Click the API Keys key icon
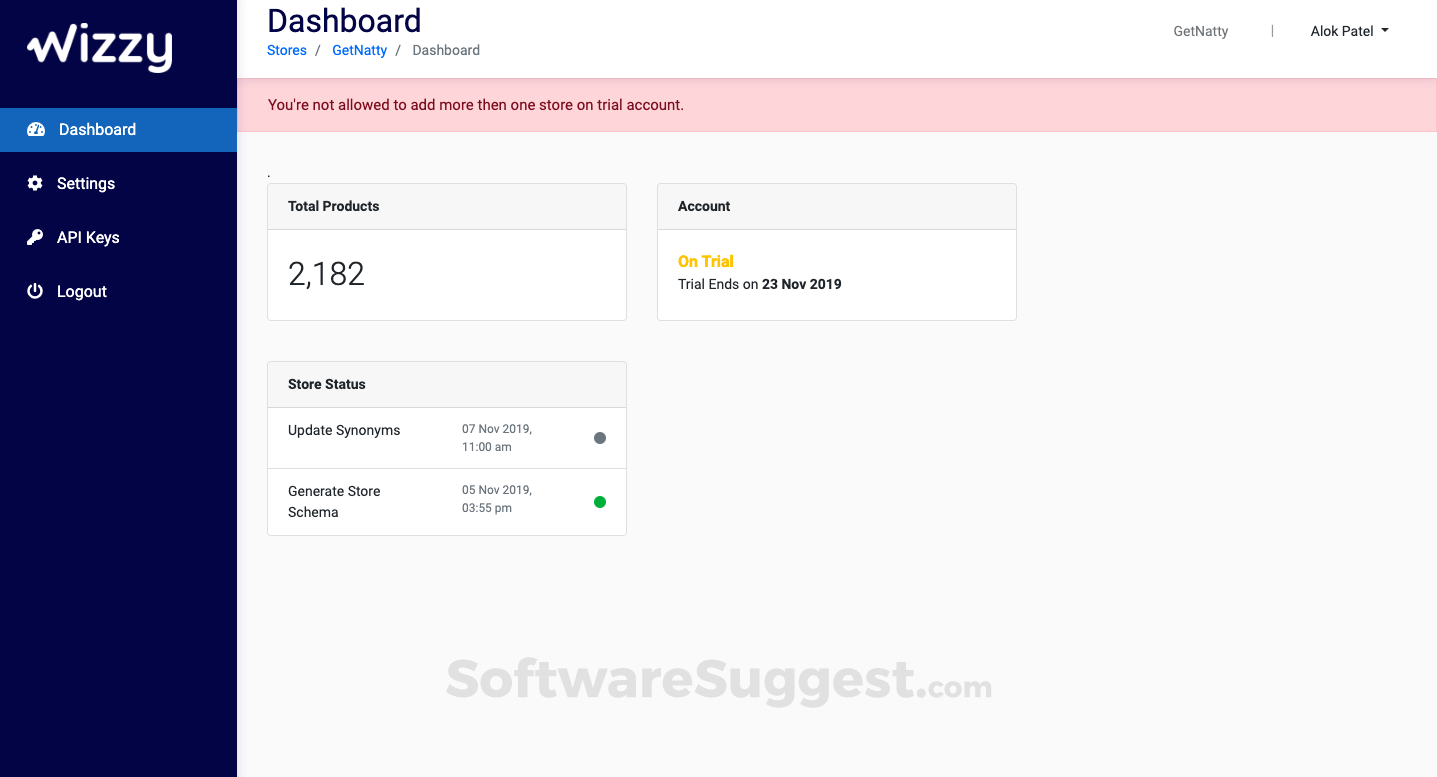Viewport: 1437px width, 777px height. click(x=35, y=237)
